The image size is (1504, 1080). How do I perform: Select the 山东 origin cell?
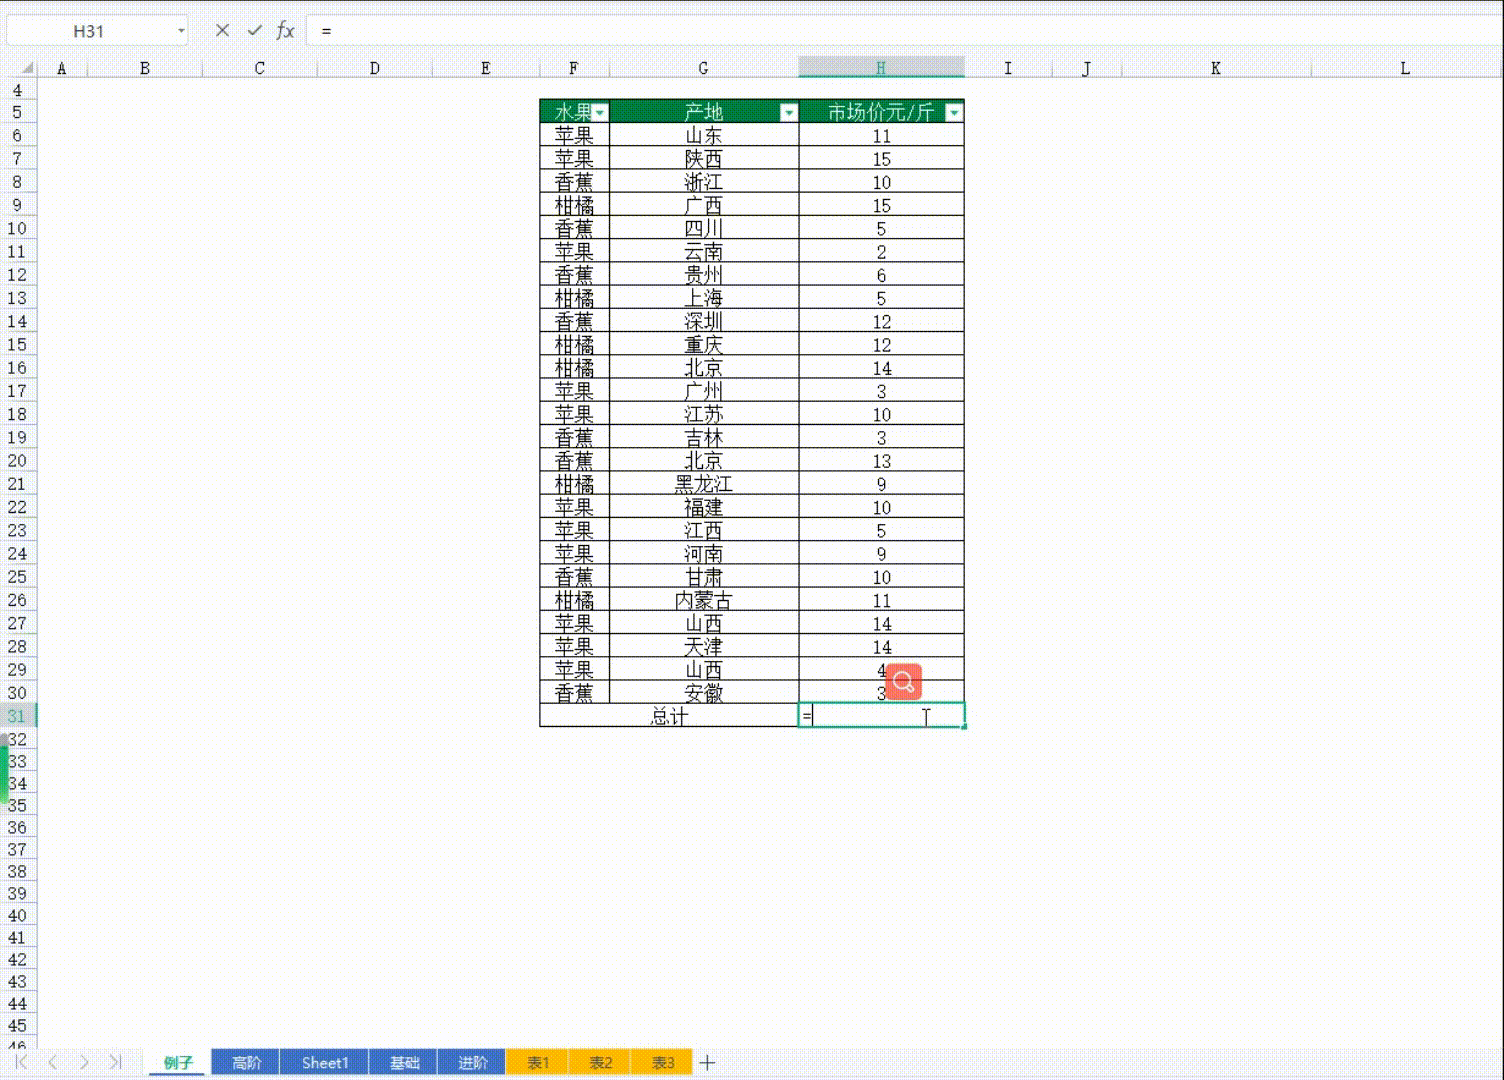coord(704,135)
